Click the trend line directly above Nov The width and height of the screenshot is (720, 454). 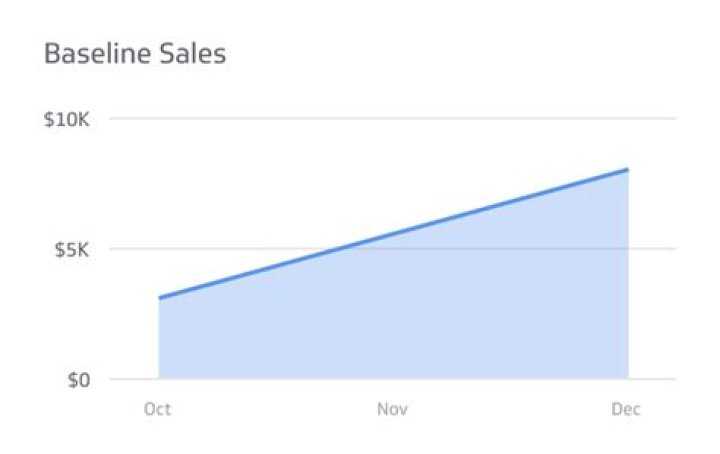coord(393,234)
